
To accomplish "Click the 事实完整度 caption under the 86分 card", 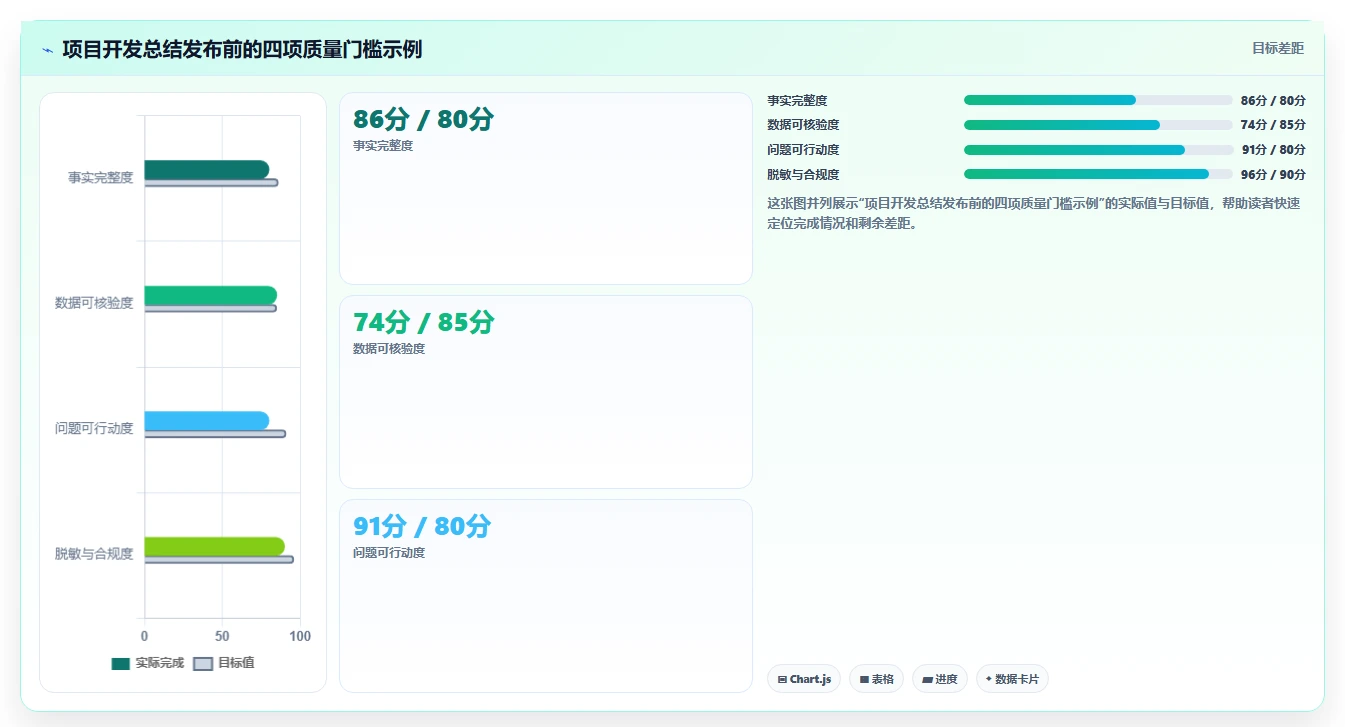I will pos(383,146).
